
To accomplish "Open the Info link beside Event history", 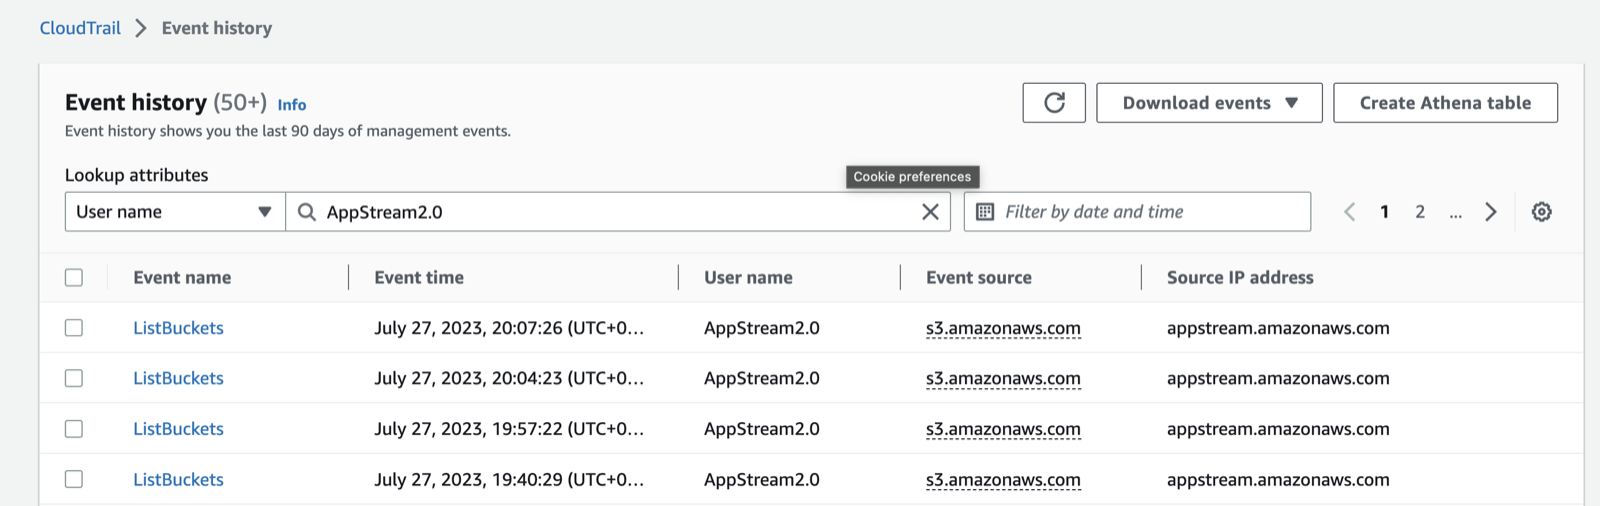I will [x=292, y=105].
